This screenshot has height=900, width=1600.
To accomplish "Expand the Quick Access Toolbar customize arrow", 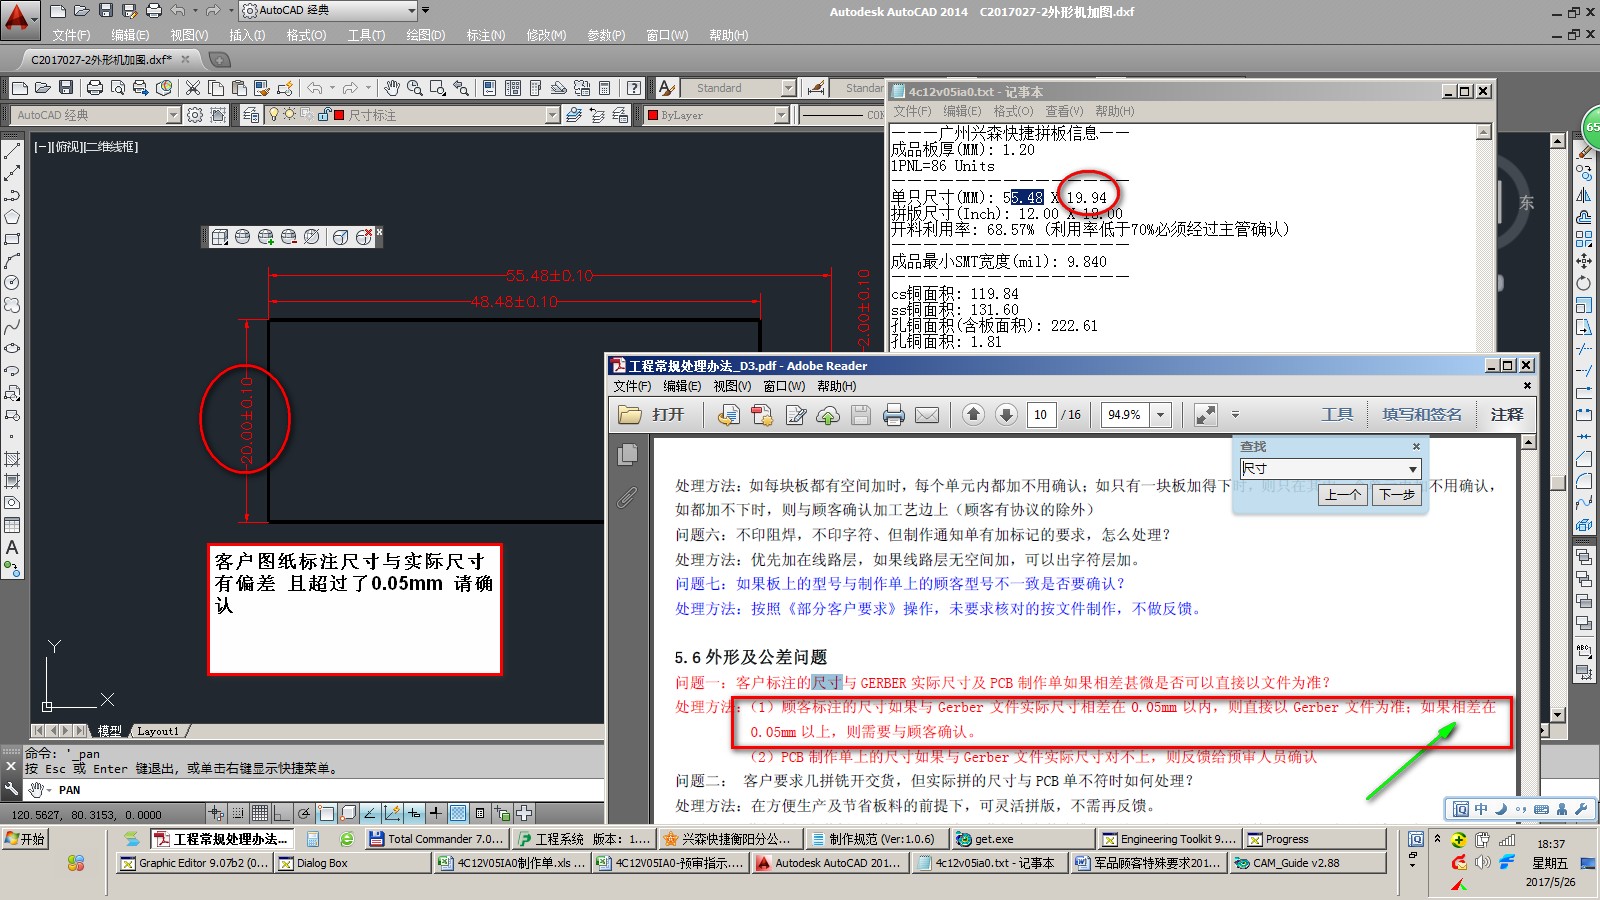I will tap(425, 10).
